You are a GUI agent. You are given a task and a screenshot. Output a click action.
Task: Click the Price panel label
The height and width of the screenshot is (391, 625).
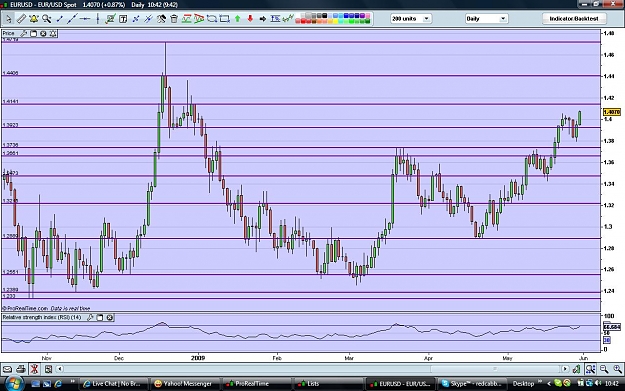click(x=8, y=33)
